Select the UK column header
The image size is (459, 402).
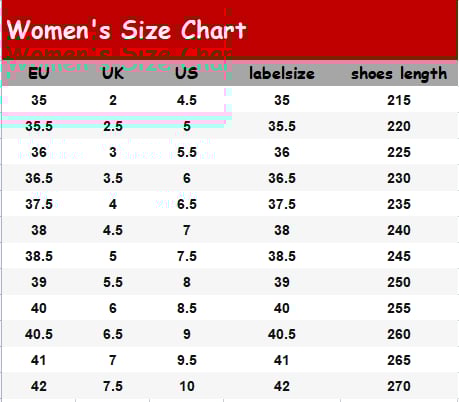click(113, 73)
